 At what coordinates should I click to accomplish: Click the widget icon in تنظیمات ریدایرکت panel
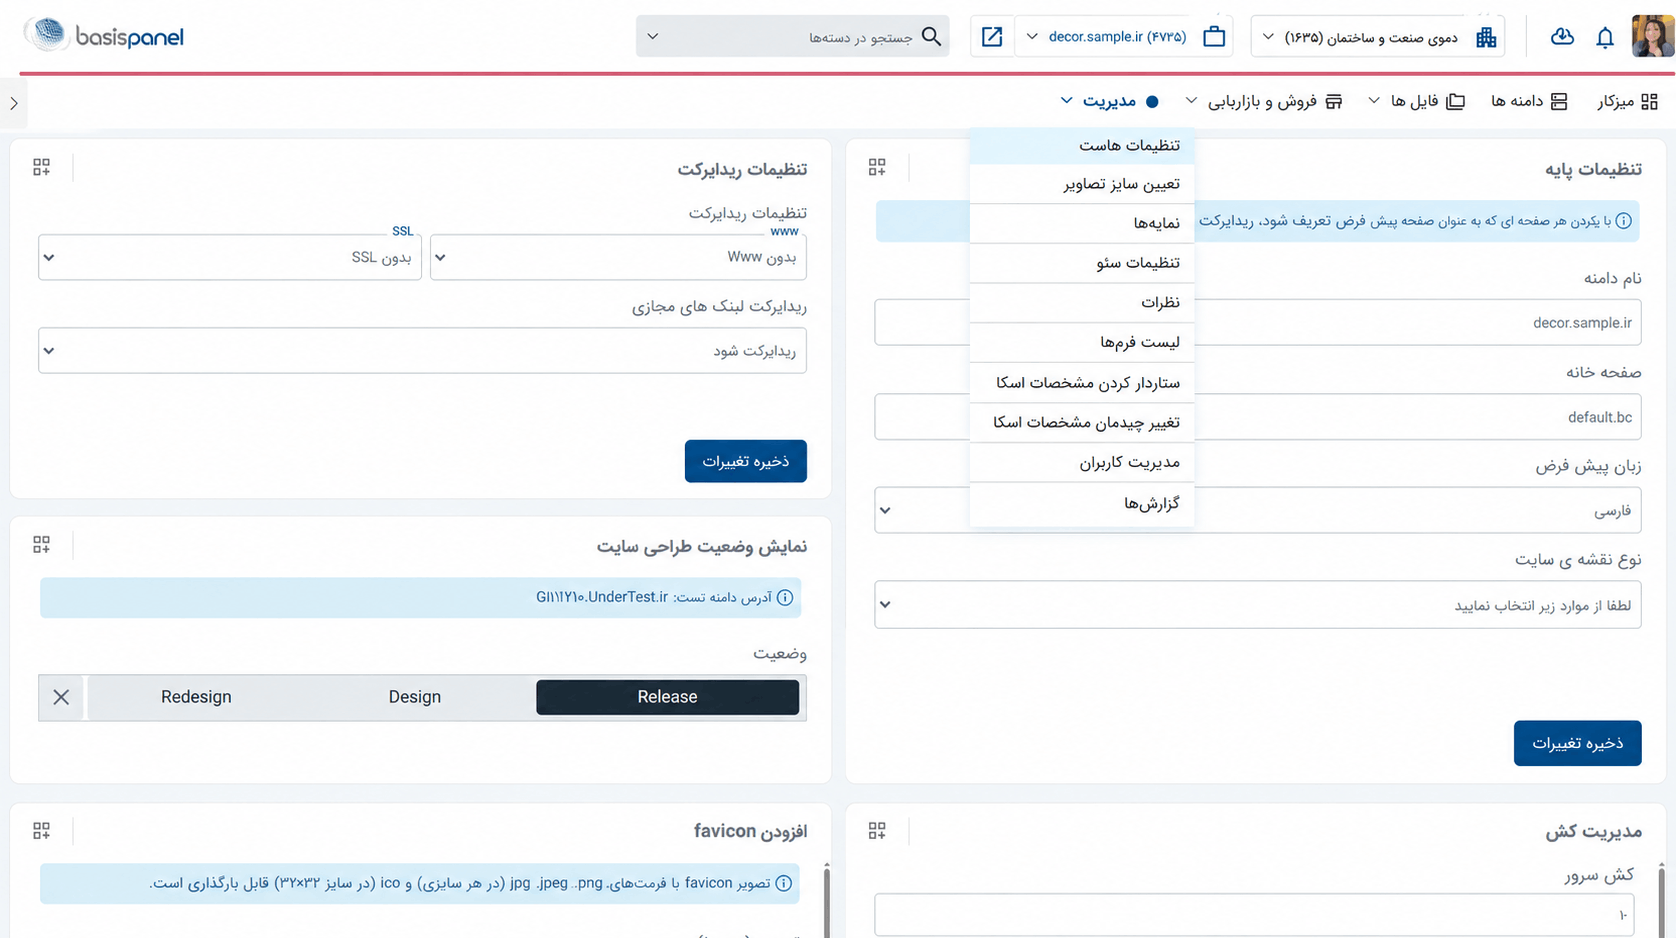41,167
